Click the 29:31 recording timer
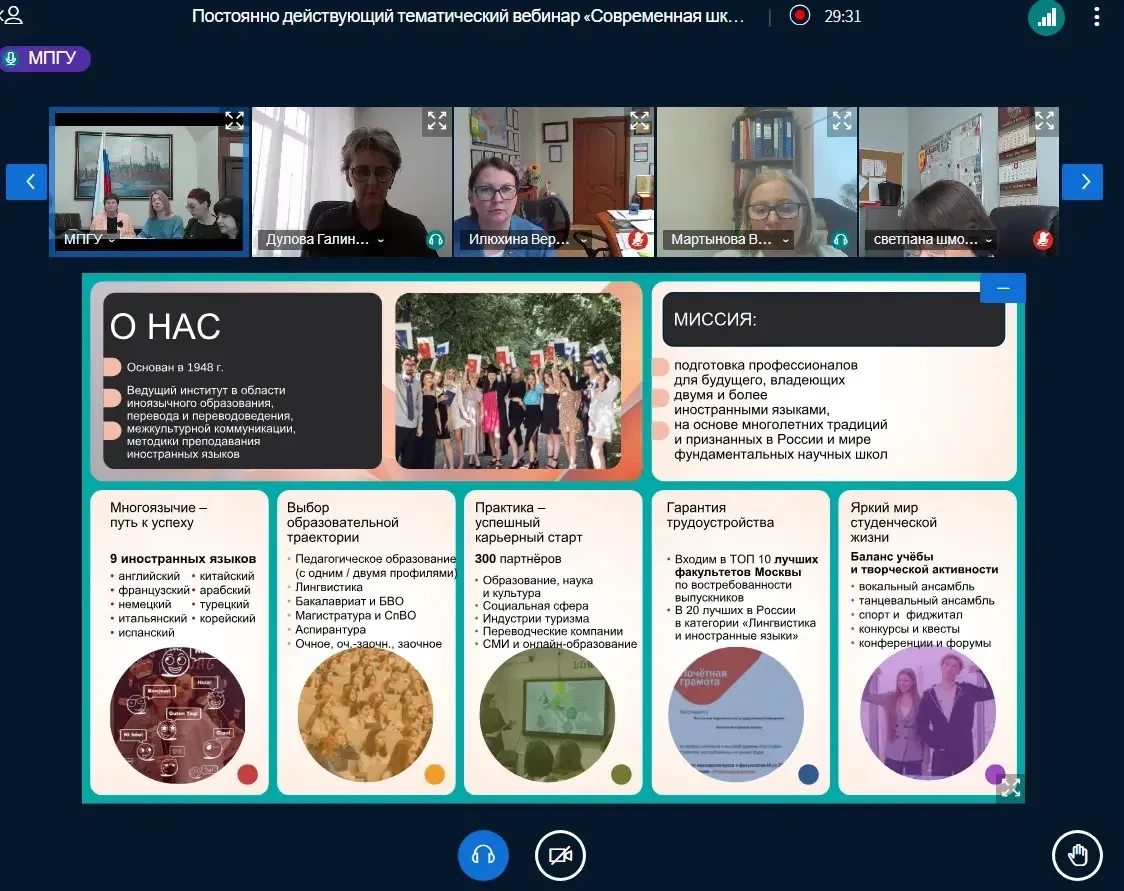Viewport: 1124px width, 891px height. click(x=842, y=16)
